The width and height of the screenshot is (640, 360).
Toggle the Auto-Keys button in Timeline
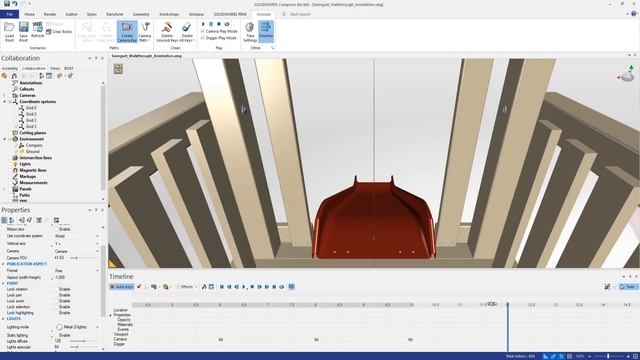coord(122,287)
